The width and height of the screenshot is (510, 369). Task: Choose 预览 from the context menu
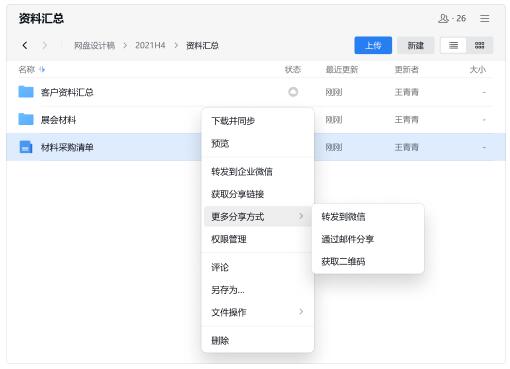point(258,144)
